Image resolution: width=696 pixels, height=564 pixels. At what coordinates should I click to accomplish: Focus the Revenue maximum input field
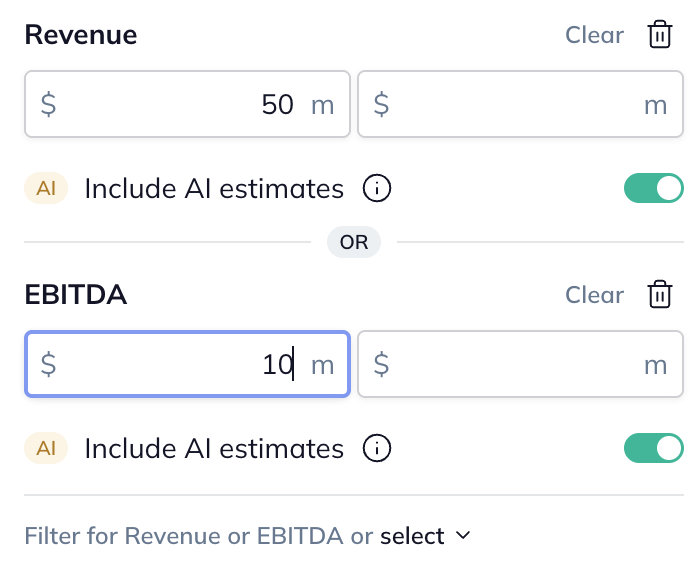point(520,104)
